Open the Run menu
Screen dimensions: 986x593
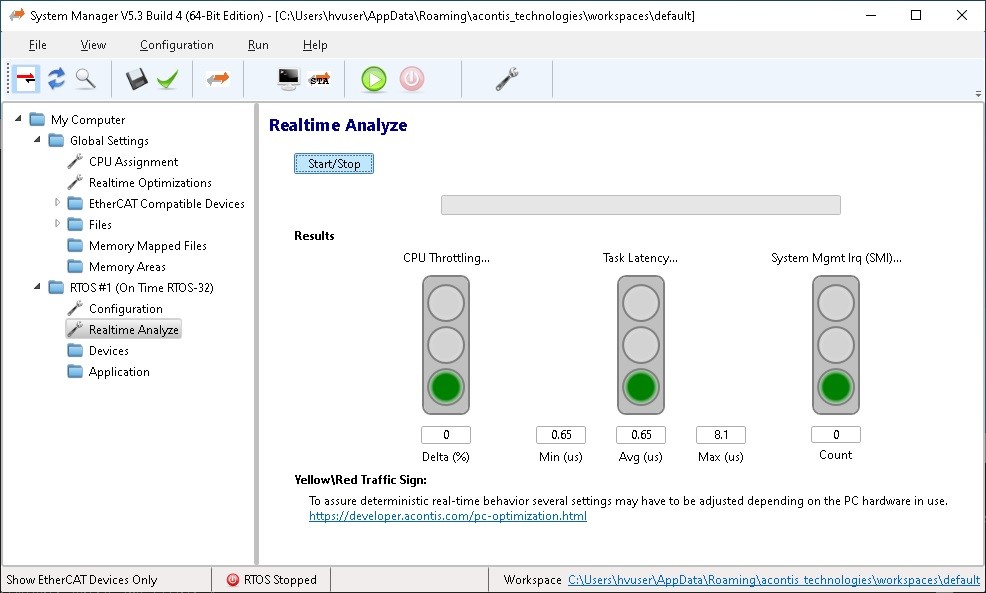(258, 45)
